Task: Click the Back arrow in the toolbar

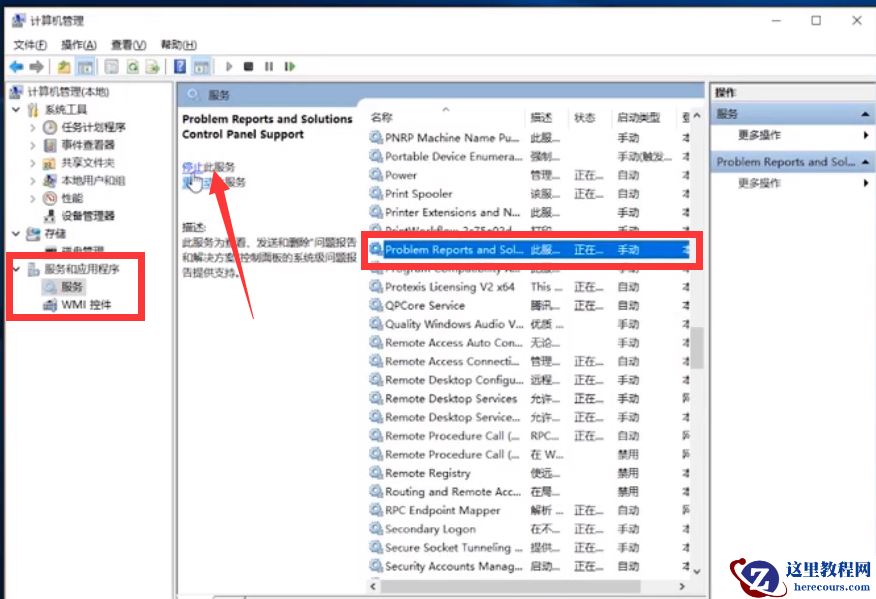Action: coord(16,67)
